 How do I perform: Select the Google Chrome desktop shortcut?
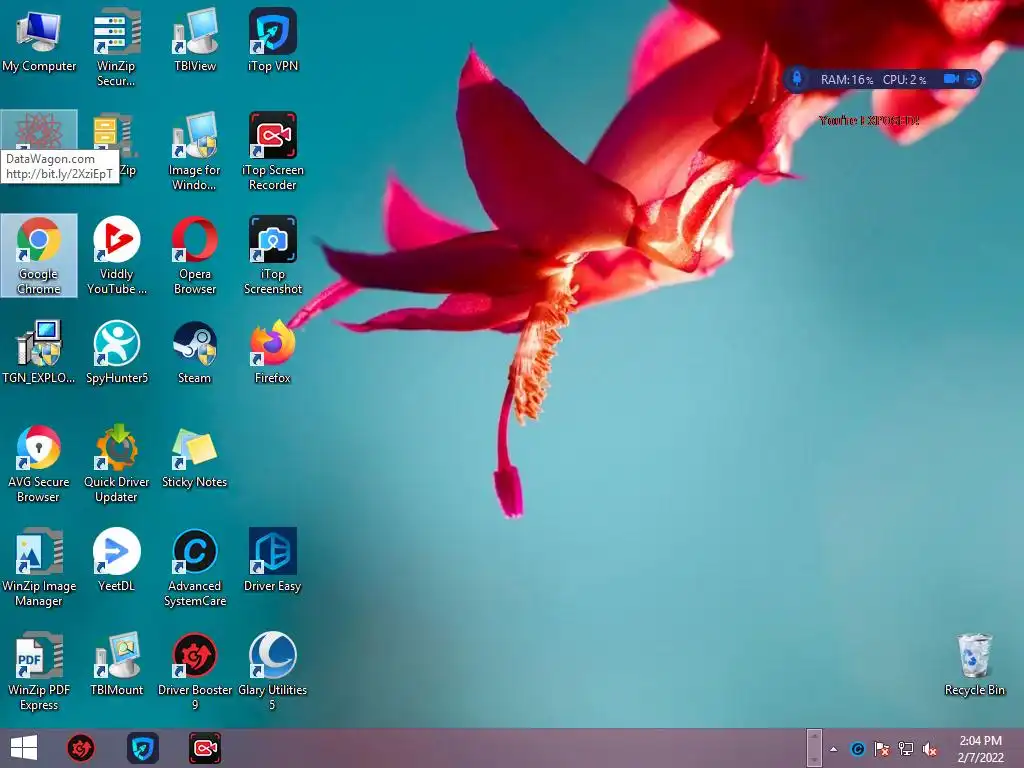[x=39, y=255]
